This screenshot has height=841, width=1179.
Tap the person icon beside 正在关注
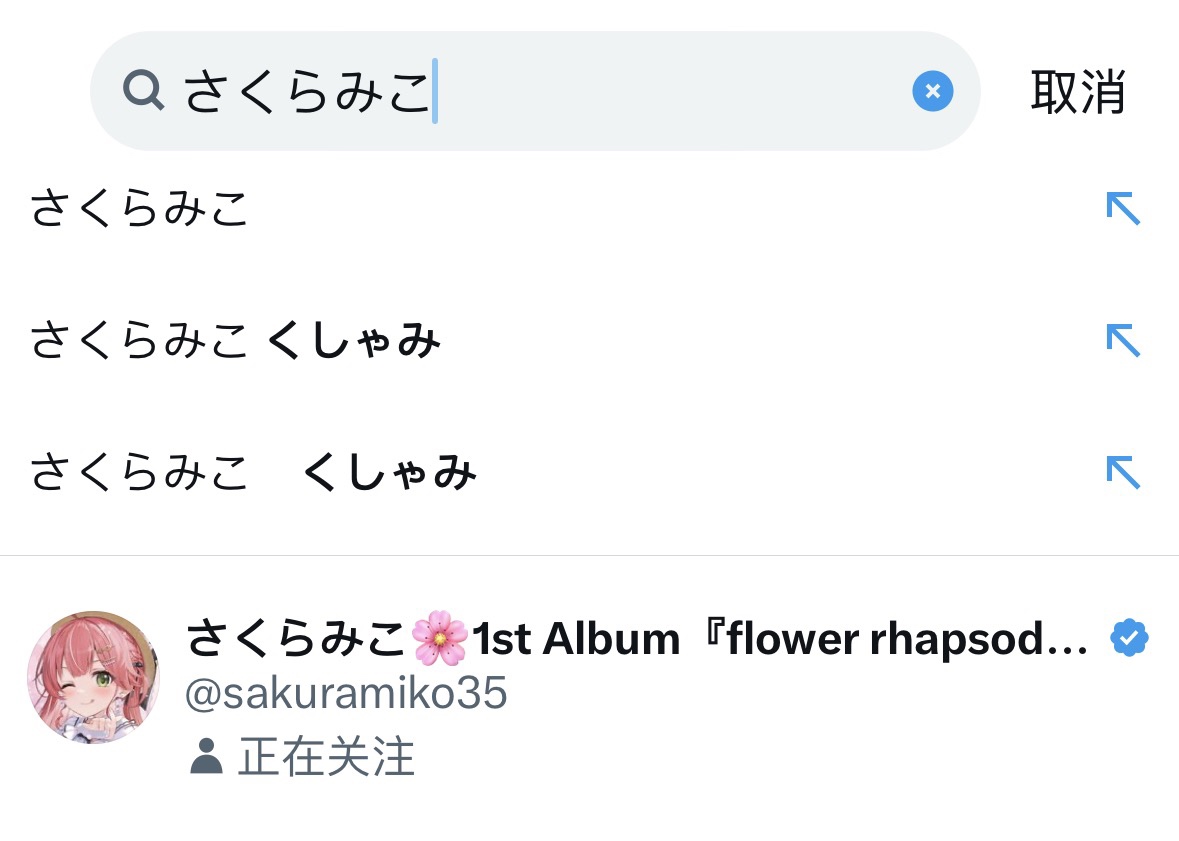pyautogui.click(x=205, y=757)
